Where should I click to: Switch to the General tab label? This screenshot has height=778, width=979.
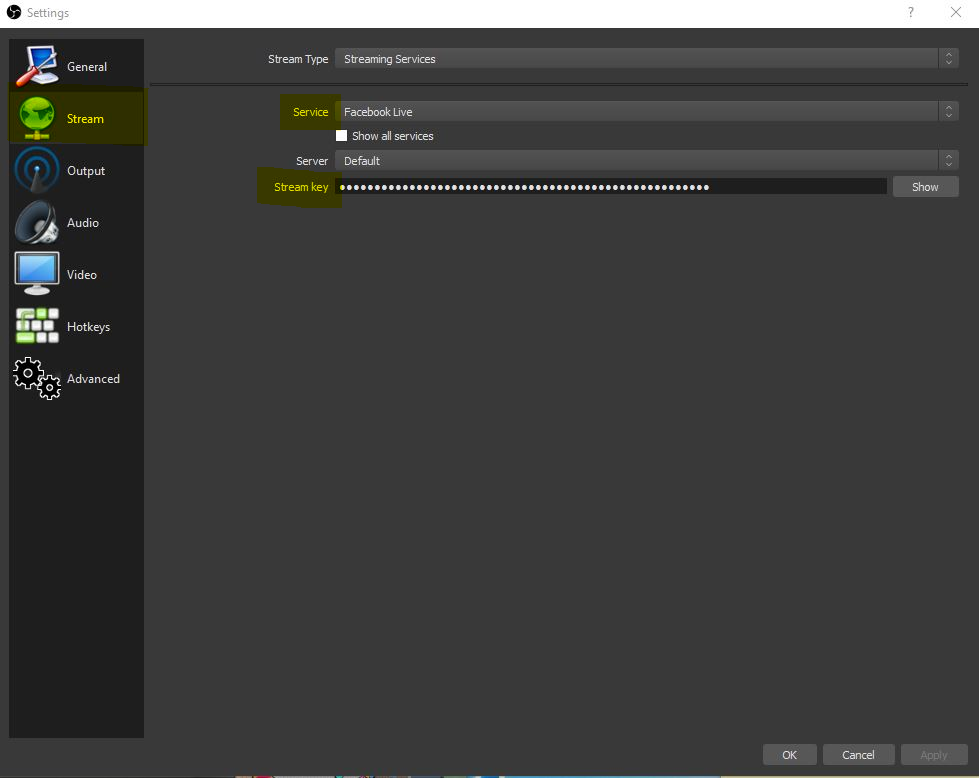pyautogui.click(x=87, y=67)
